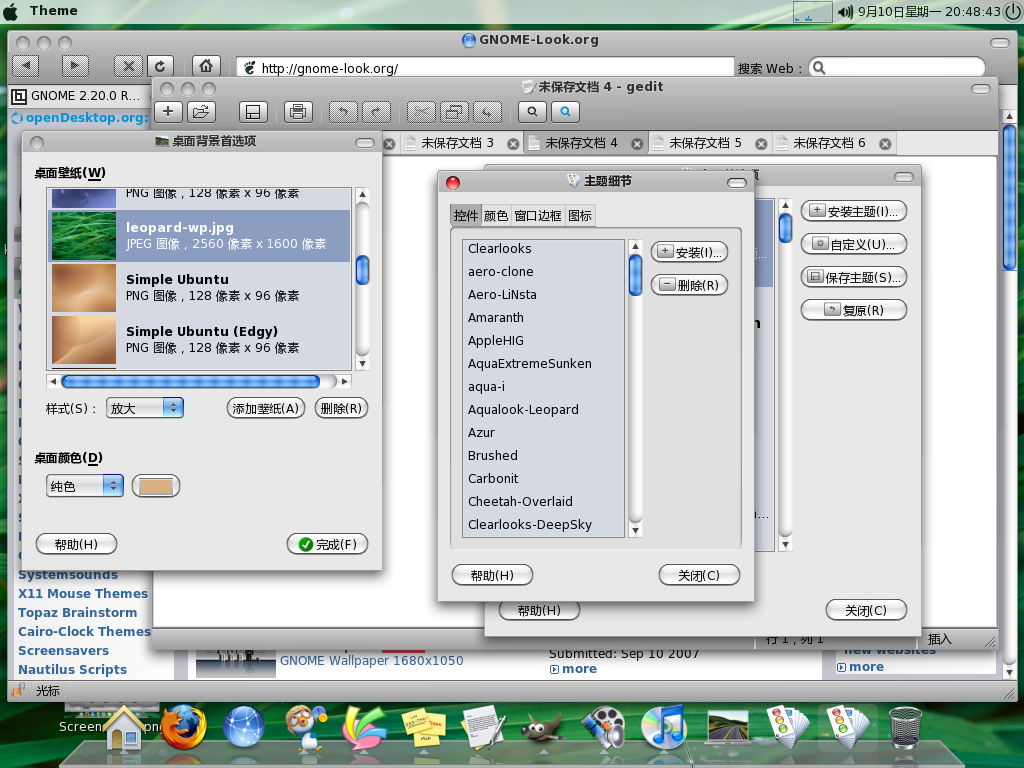Stop loading the page in the browser

coord(128,66)
